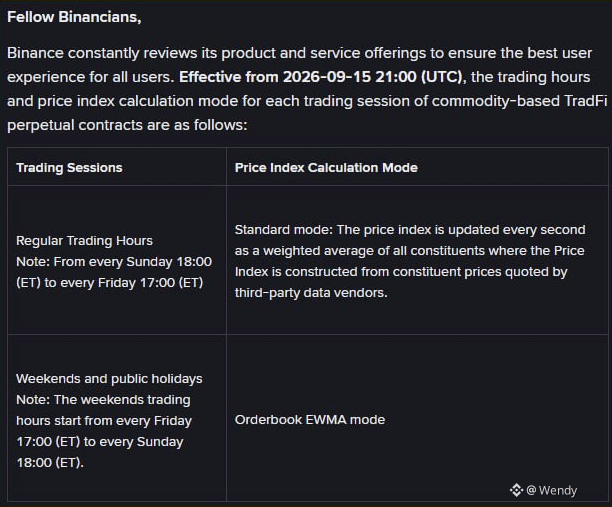The height and width of the screenshot is (507, 612).
Task: Click the Fellow Binancians greeting heading
Action: coord(74,17)
